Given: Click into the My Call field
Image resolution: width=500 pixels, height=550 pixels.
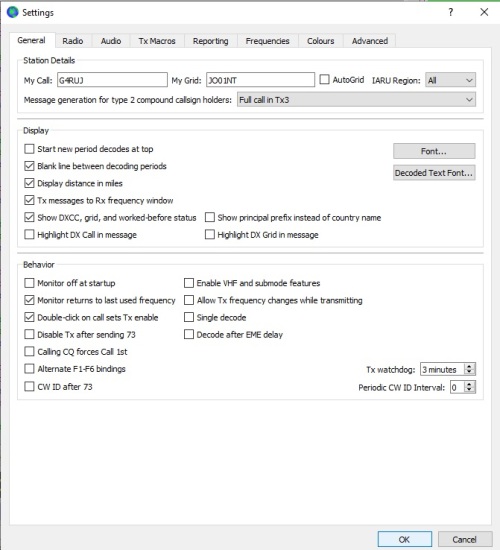Looking at the screenshot, I should (112, 80).
